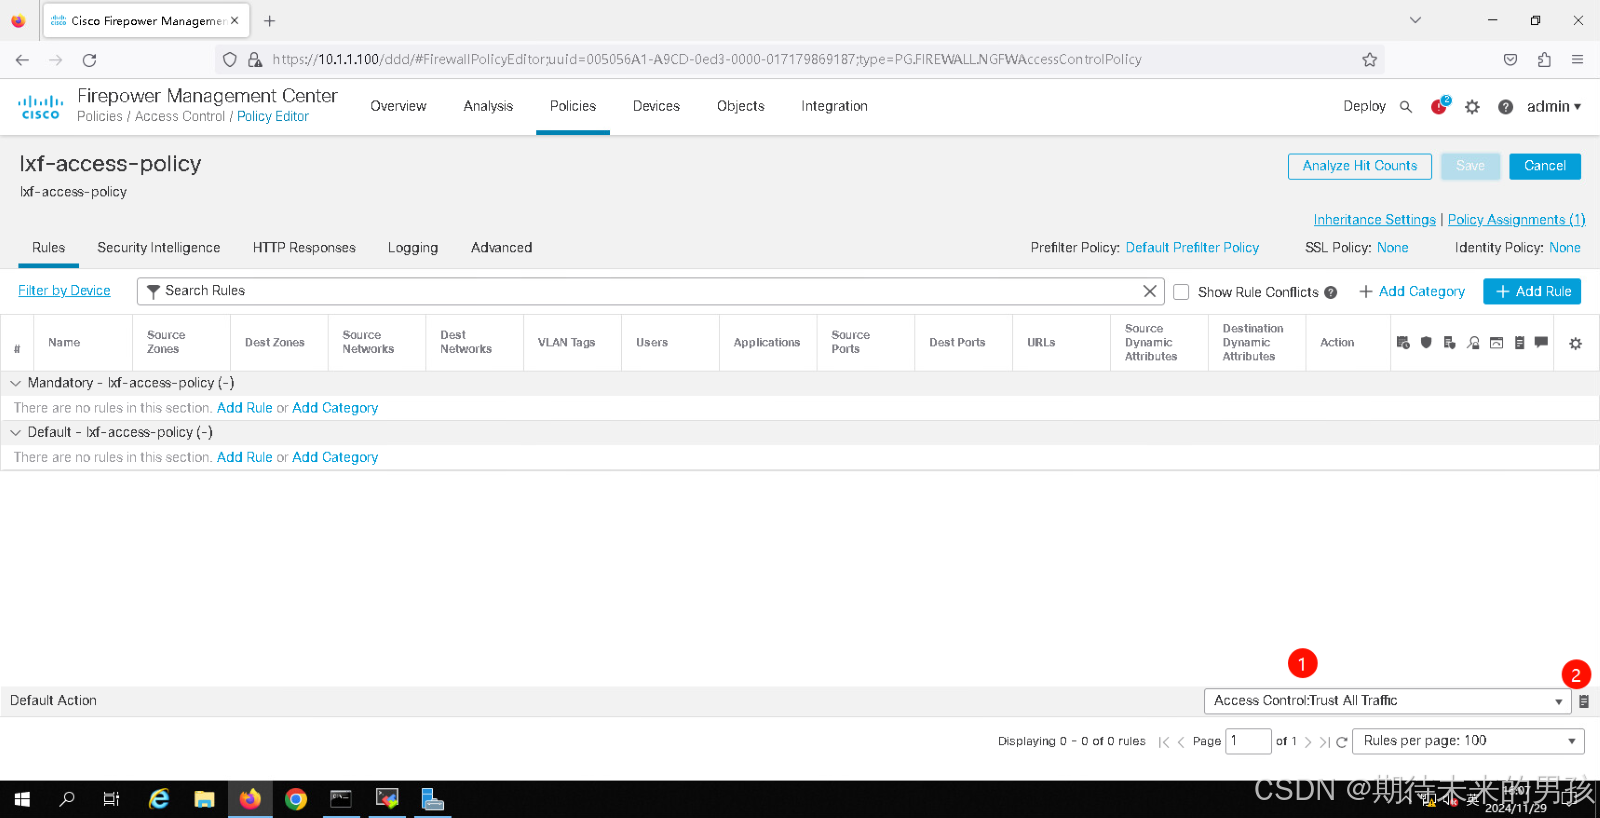
Task: Click the logging clipboard column icon
Action: 1519,343
